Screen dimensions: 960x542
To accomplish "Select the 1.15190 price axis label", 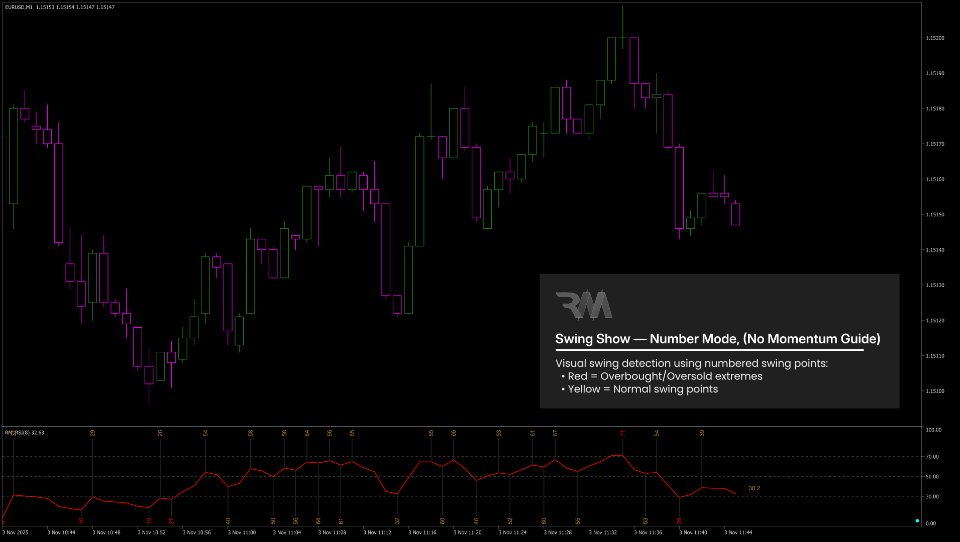I will (935, 73).
